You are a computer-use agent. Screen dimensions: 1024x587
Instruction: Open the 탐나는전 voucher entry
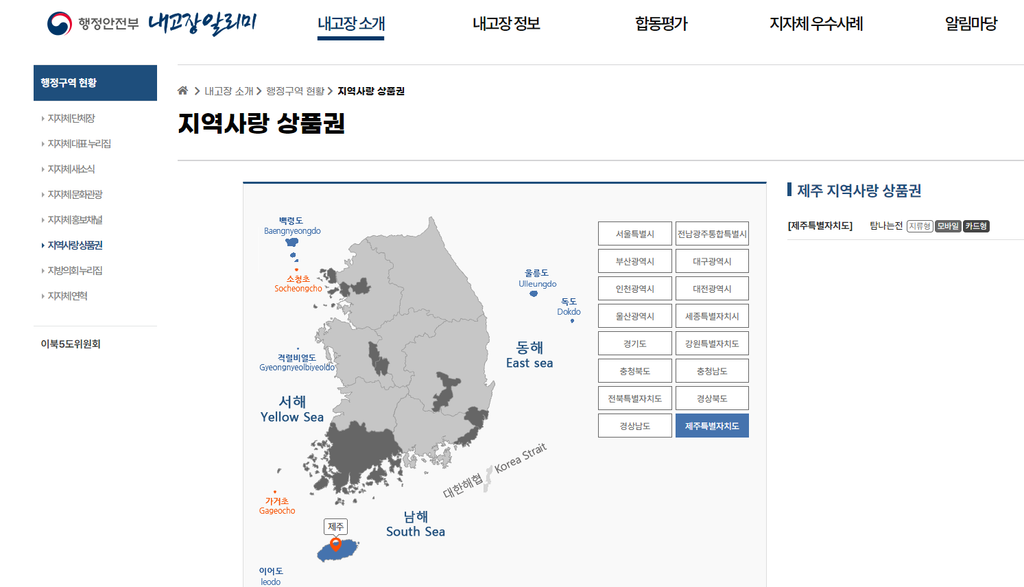(x=886, y=226)
